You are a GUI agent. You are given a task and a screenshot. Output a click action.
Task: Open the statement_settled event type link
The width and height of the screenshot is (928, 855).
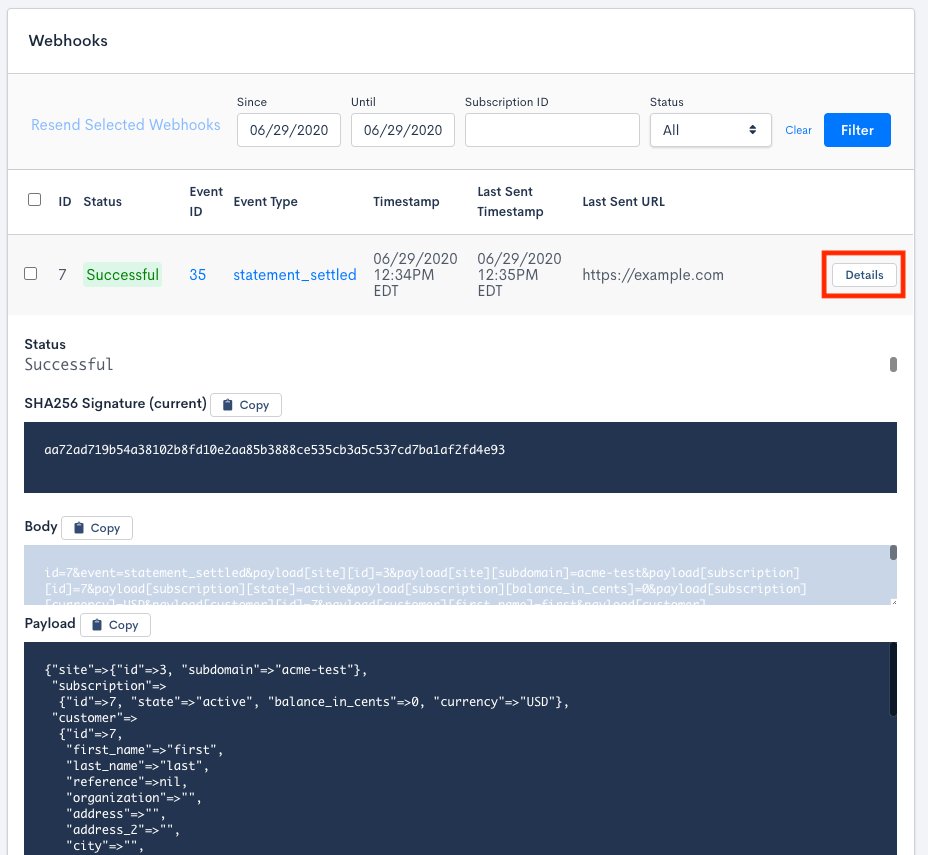[x=295, y=275]
